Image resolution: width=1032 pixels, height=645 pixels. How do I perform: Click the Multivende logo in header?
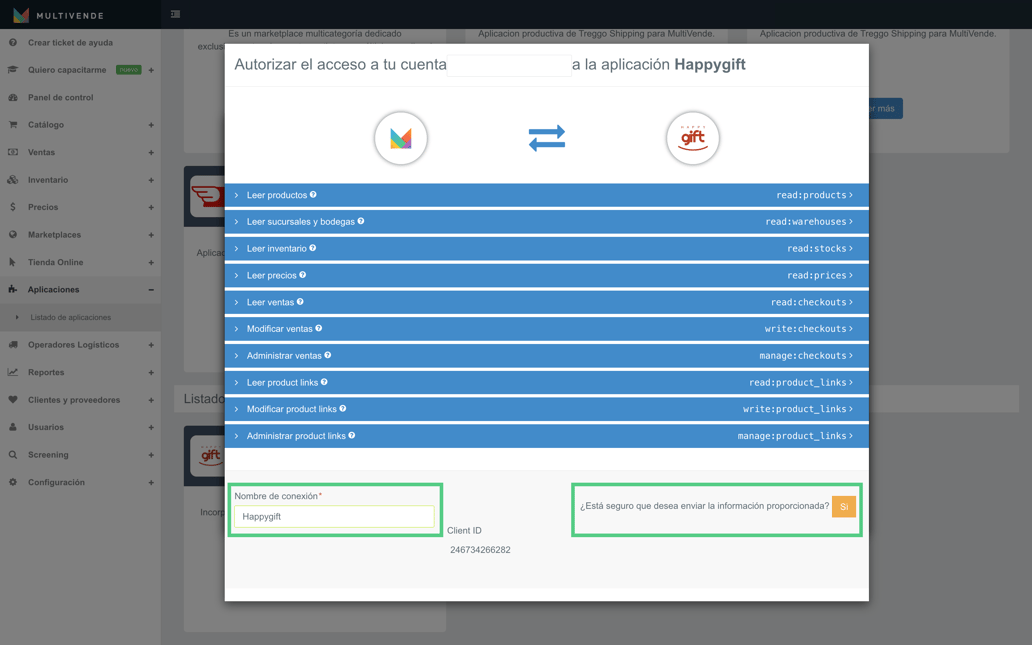point(59,14)
